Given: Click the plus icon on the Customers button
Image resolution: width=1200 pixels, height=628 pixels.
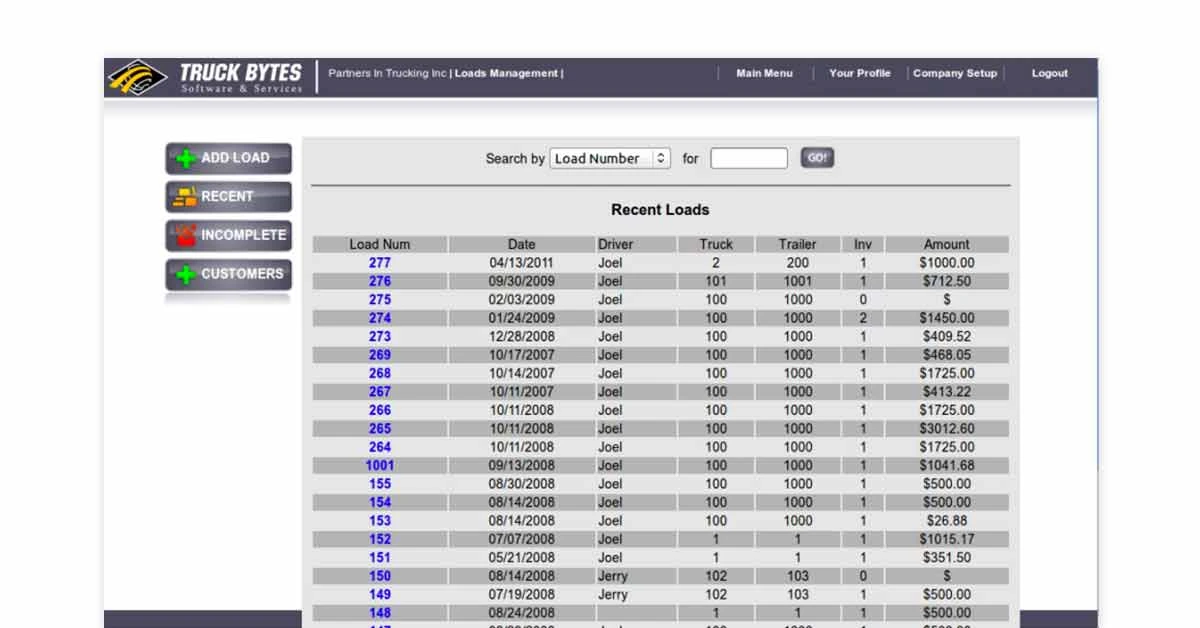Looking at the screenshot, I should click(x=183, y=273).
